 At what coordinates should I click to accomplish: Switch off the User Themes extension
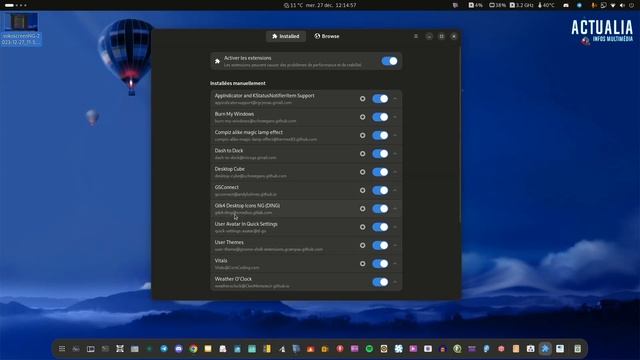[x=380, y=245]
